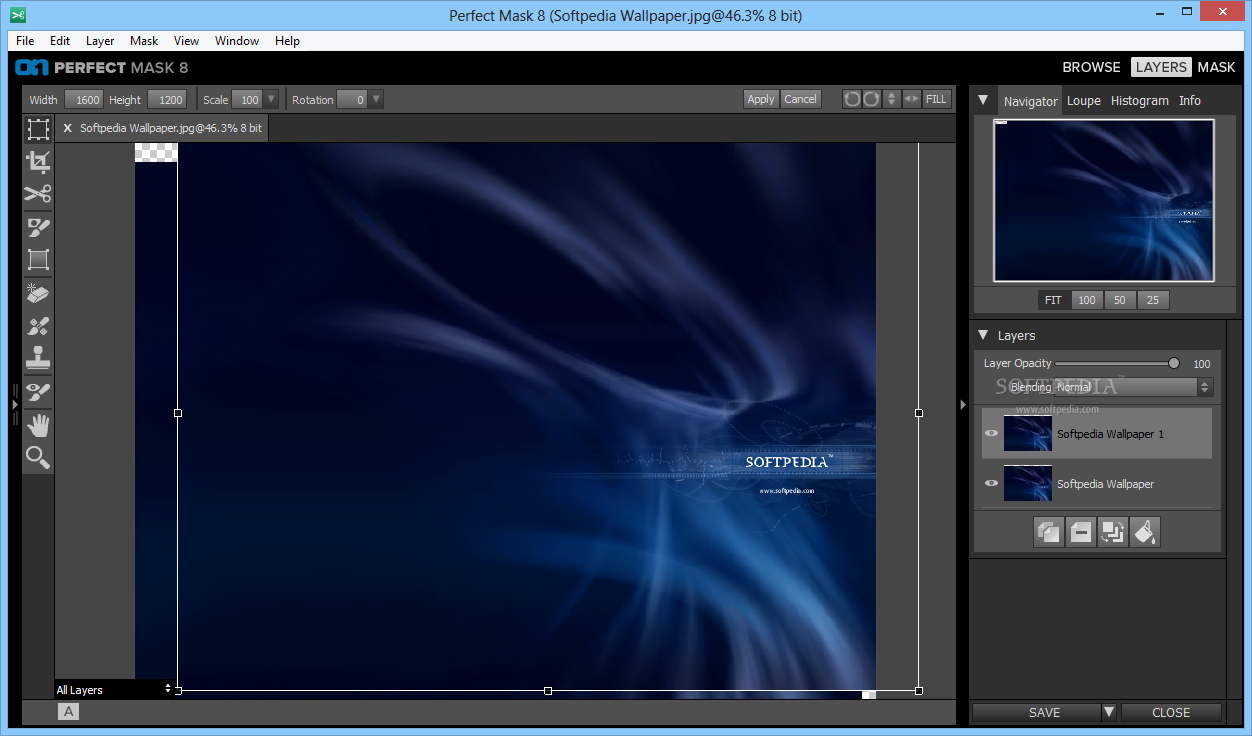Set navigator zoom to 50
1252x736 pixels.
1120,300
